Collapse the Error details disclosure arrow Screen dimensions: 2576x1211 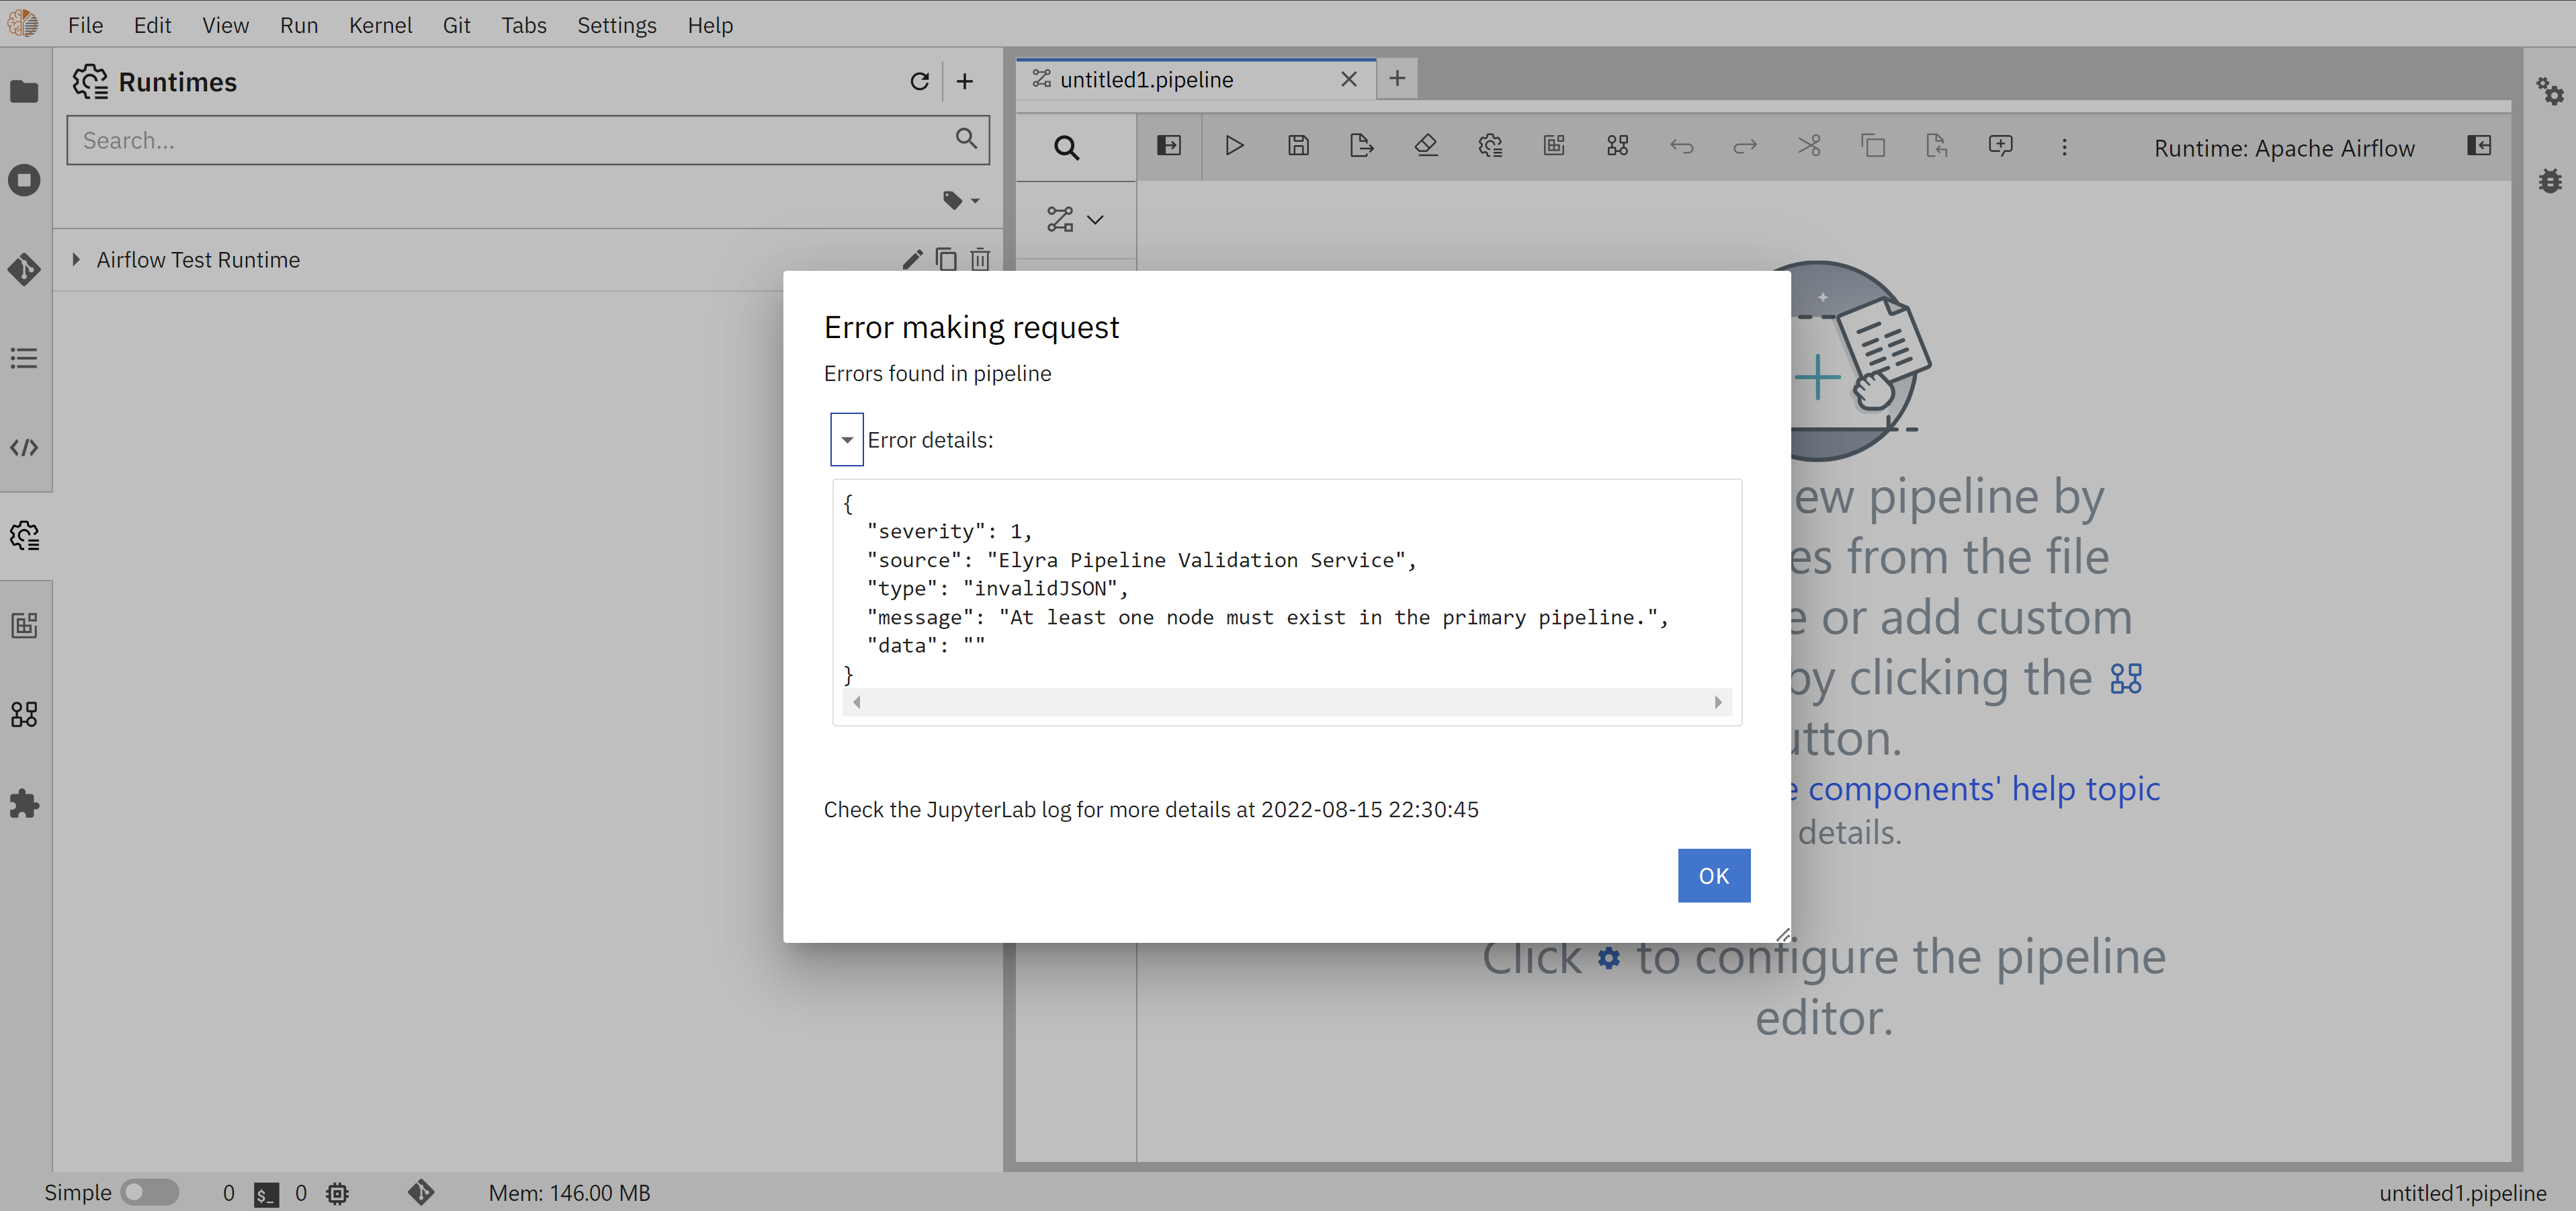[x=846, y=440]
